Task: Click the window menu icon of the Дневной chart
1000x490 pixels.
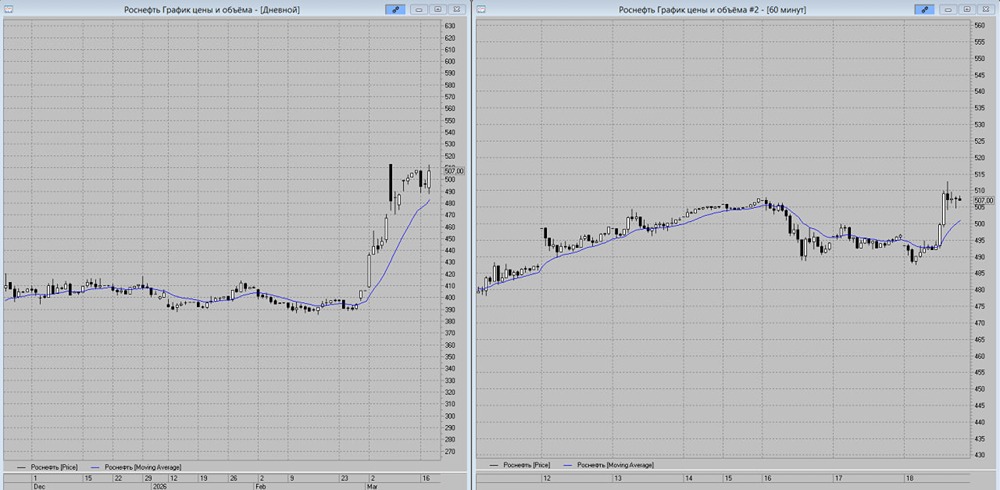Action: (x=8, y=10)
